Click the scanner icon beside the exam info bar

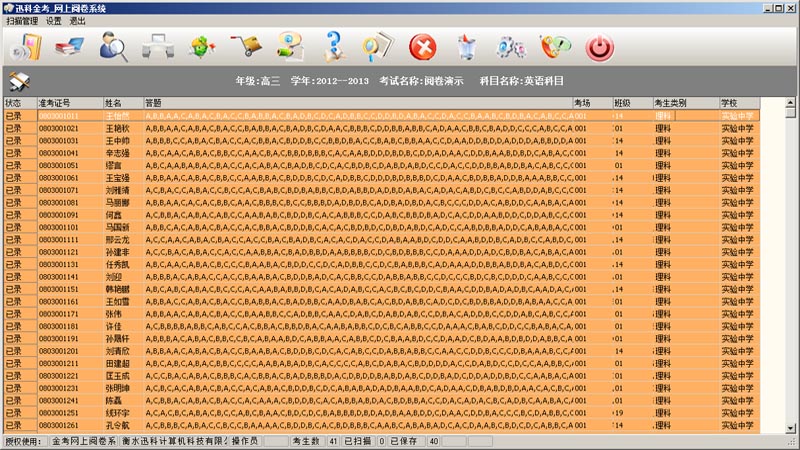click(x=19, y=82)
